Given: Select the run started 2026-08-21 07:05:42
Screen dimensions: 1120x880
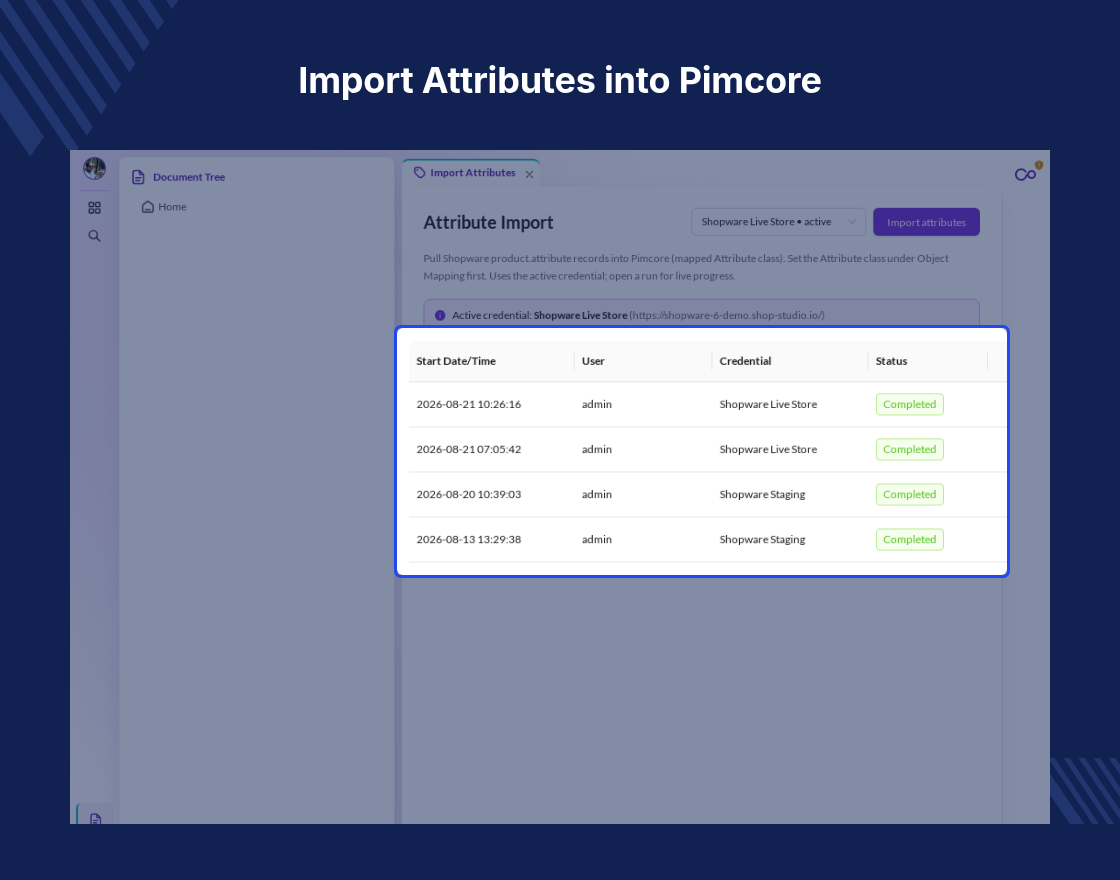Looking at the screenshot, I should (707, 449).
